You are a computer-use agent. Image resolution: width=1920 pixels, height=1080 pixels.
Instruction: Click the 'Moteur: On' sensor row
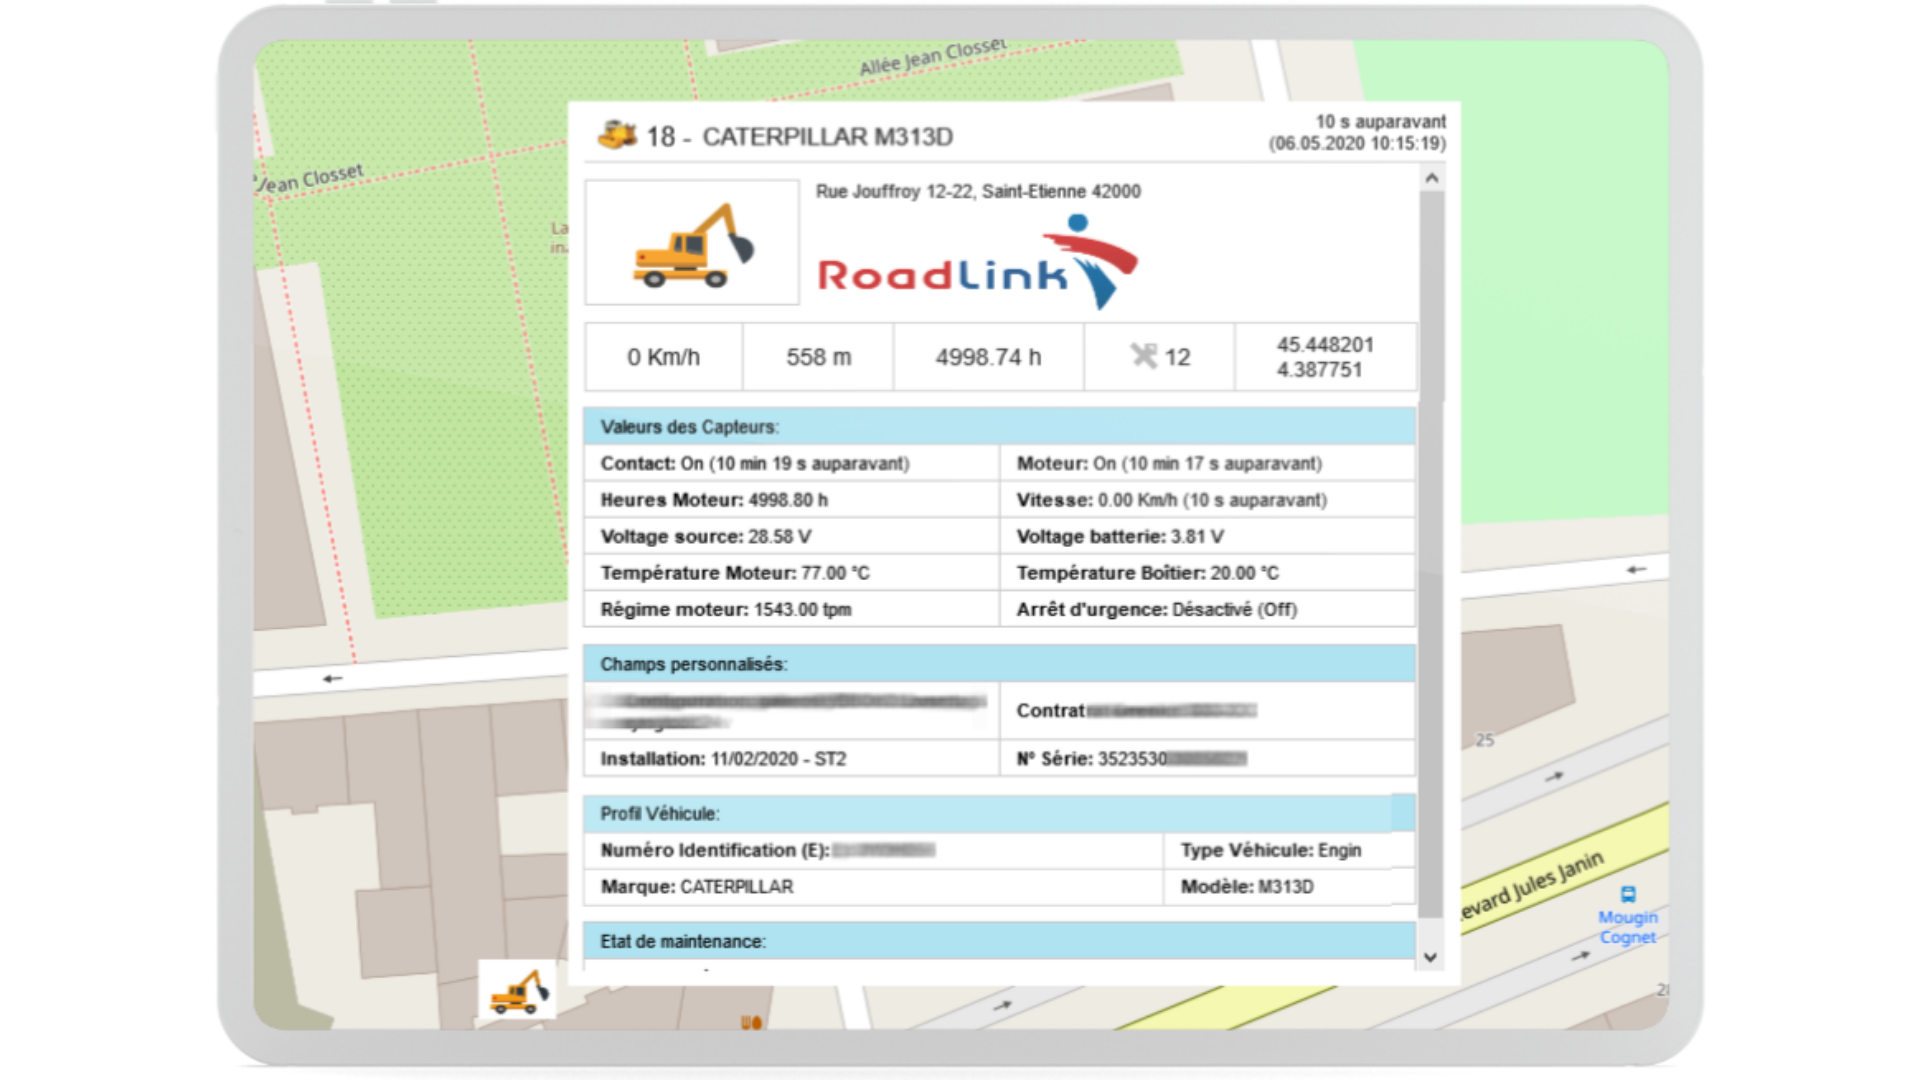pos(1208,463)
